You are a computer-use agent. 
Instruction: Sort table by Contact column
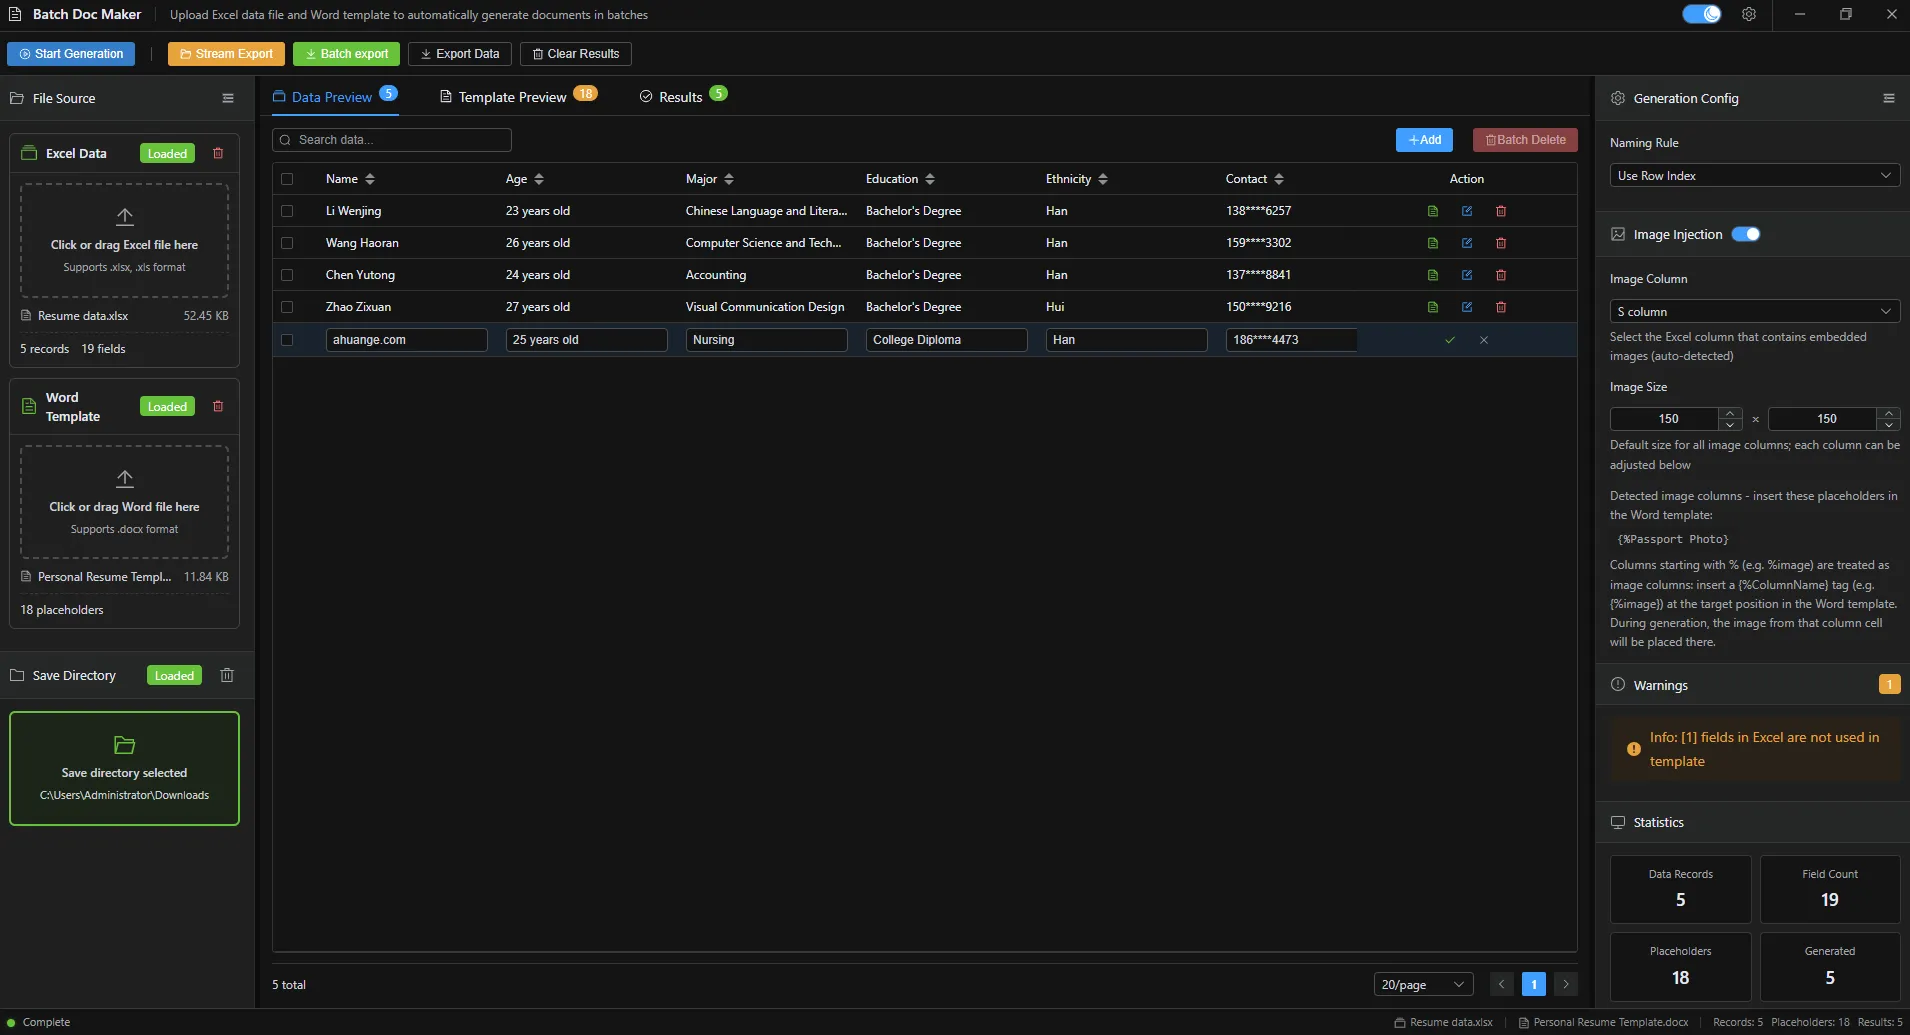(1279, 179)
